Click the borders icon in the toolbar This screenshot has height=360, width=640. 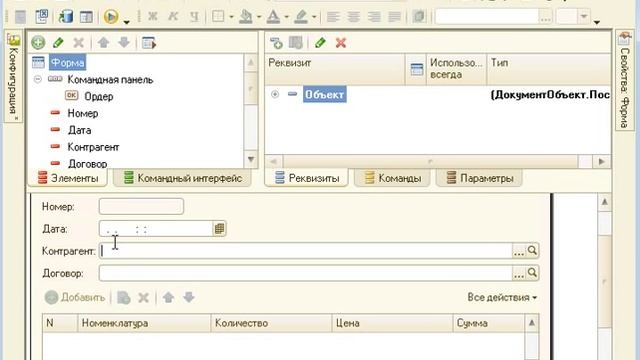(x=219, y=16)
